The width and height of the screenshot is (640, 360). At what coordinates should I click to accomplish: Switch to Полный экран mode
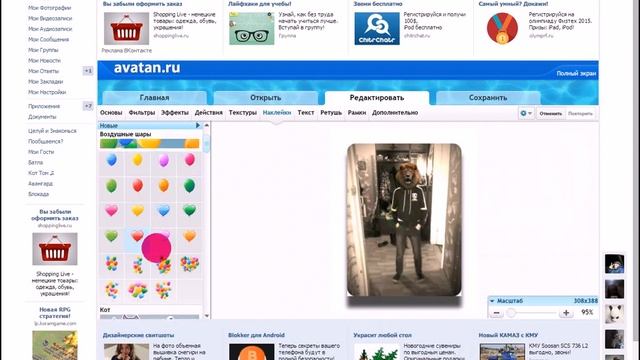coord(576,73)
